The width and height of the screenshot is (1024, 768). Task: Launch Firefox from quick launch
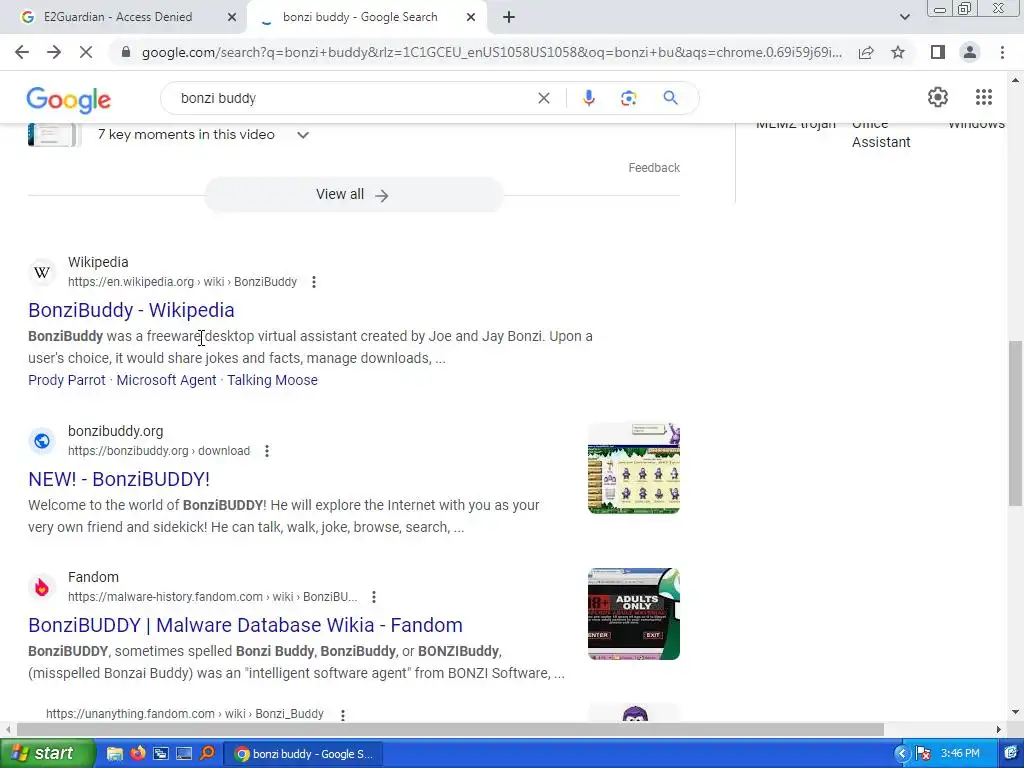138,754
